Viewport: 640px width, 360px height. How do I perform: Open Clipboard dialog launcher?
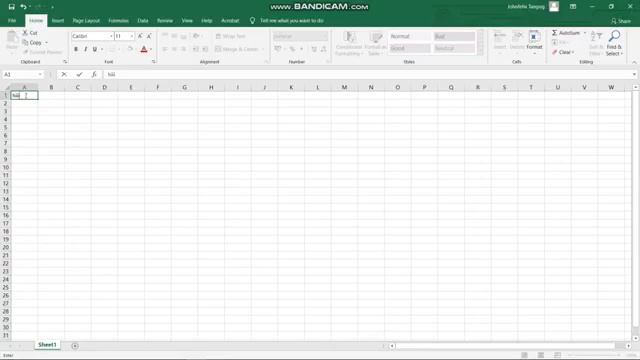pos(65,62)
